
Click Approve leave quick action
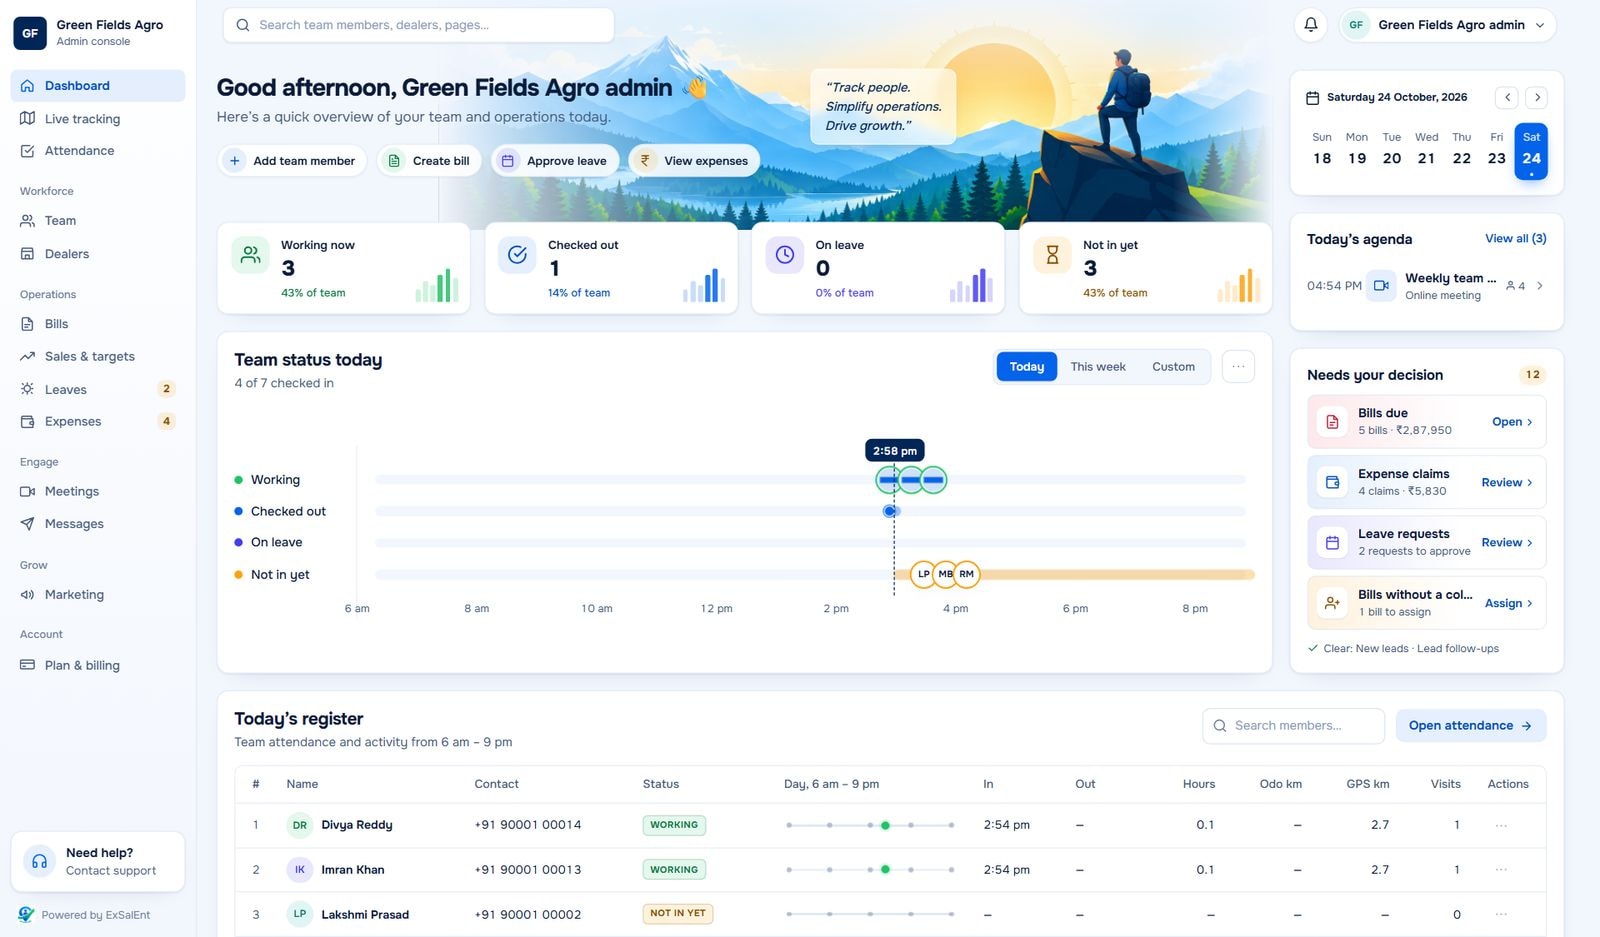pyautogui.click(x=555, y=161)
